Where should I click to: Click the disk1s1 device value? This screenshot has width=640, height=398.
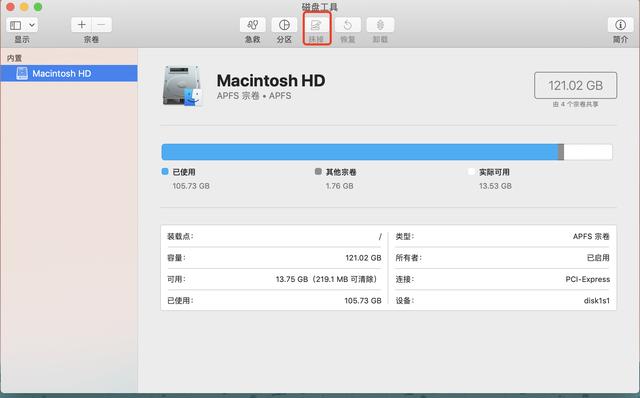coord(597,301)
